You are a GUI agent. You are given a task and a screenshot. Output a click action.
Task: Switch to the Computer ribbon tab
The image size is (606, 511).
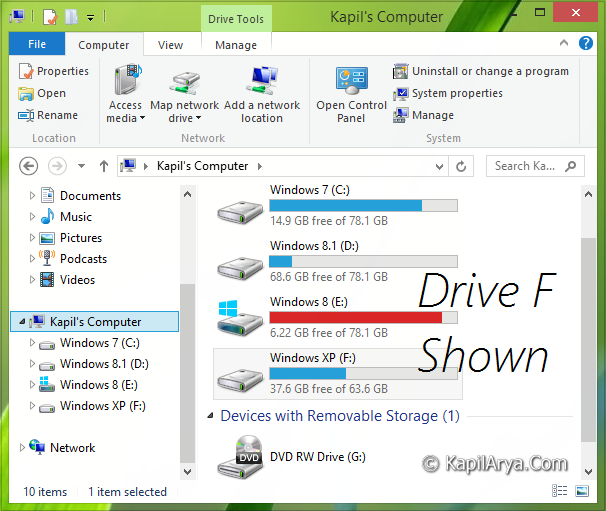pyautogui.click(x=104, y=45)
